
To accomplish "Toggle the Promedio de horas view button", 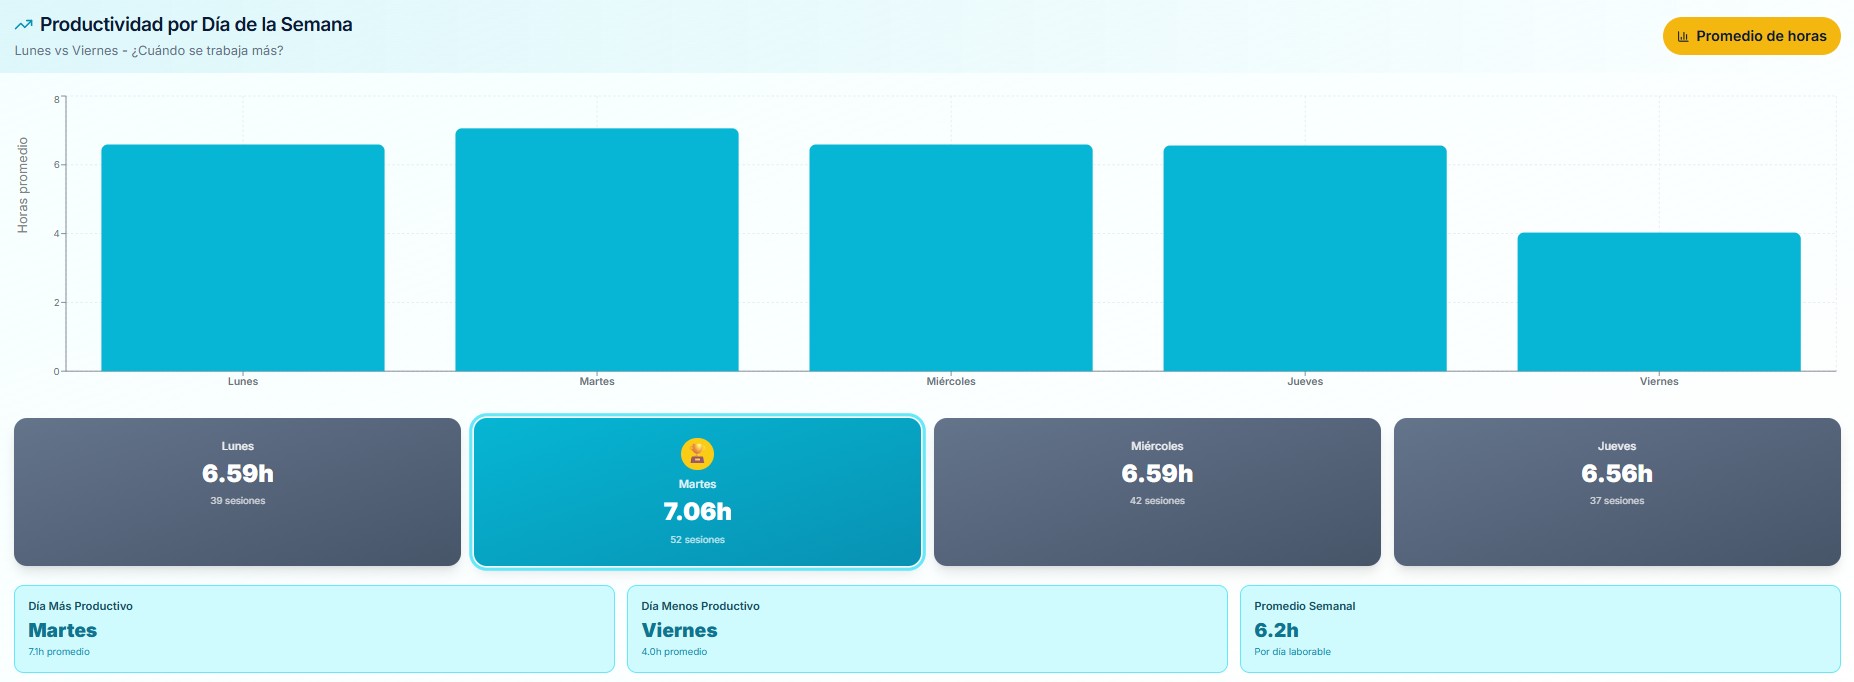I will pyautogui.click(x=1751, y=36).
